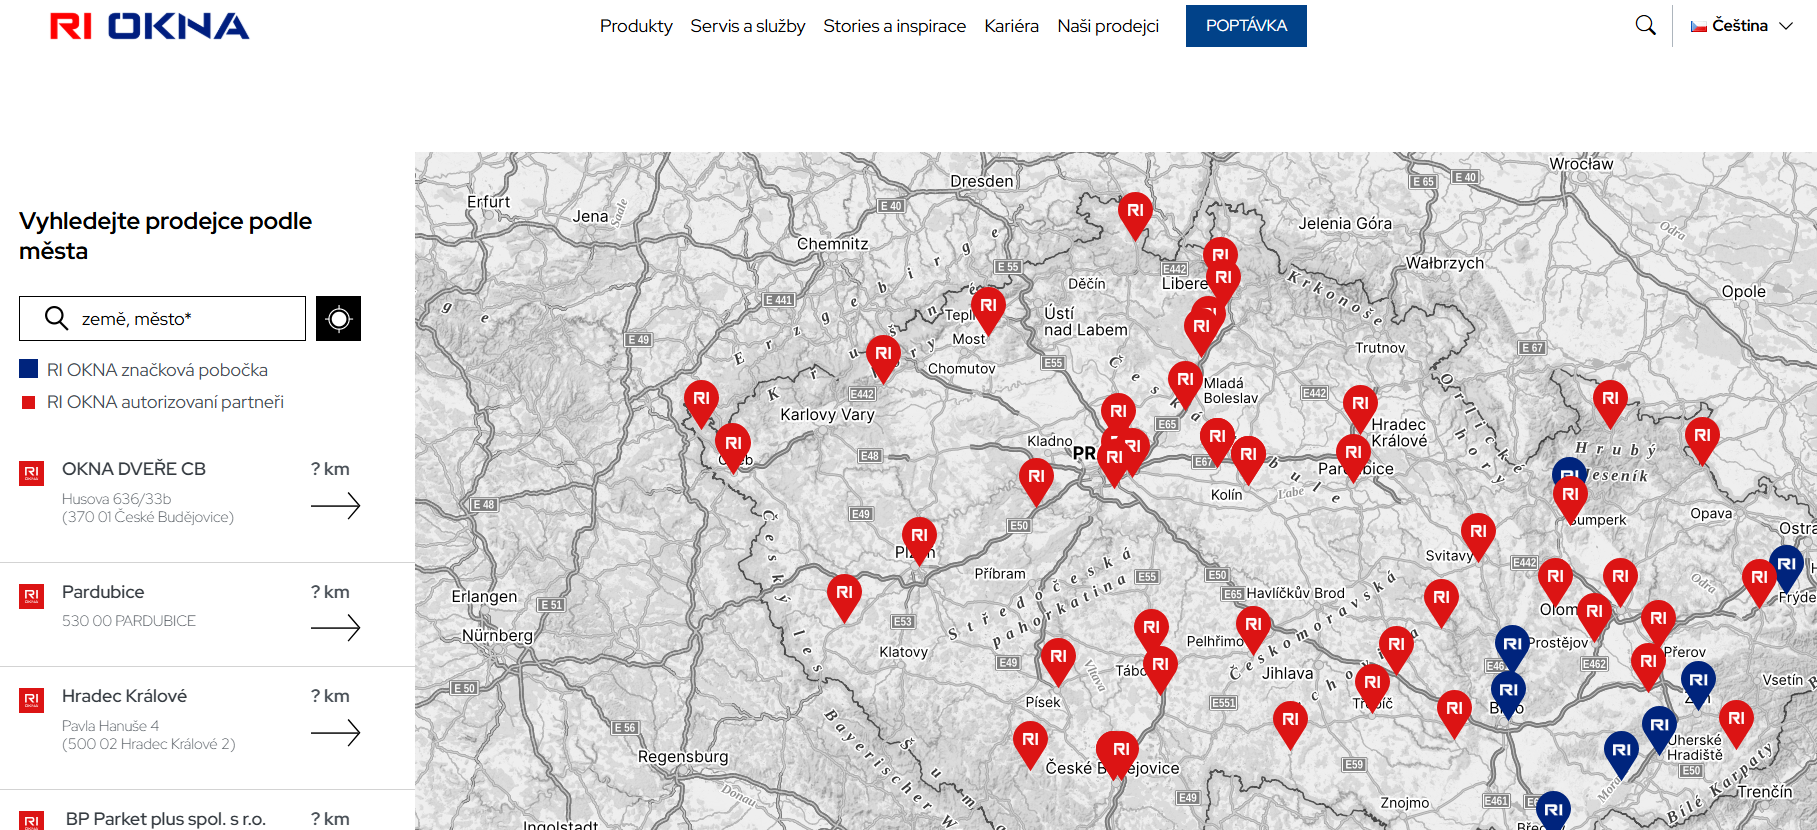Open OKNA DVEŘE CB dealer title
This screenshot has width=1817, height=830.
click(x=134, y=469)
